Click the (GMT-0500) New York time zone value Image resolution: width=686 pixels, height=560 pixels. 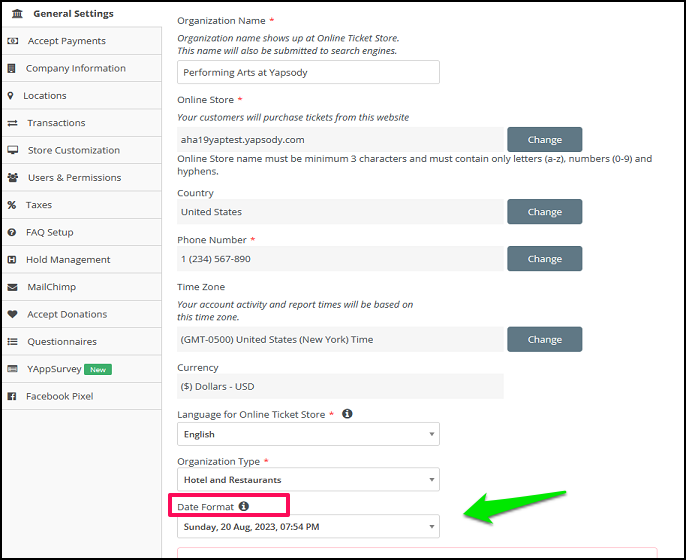coord(340,339)
